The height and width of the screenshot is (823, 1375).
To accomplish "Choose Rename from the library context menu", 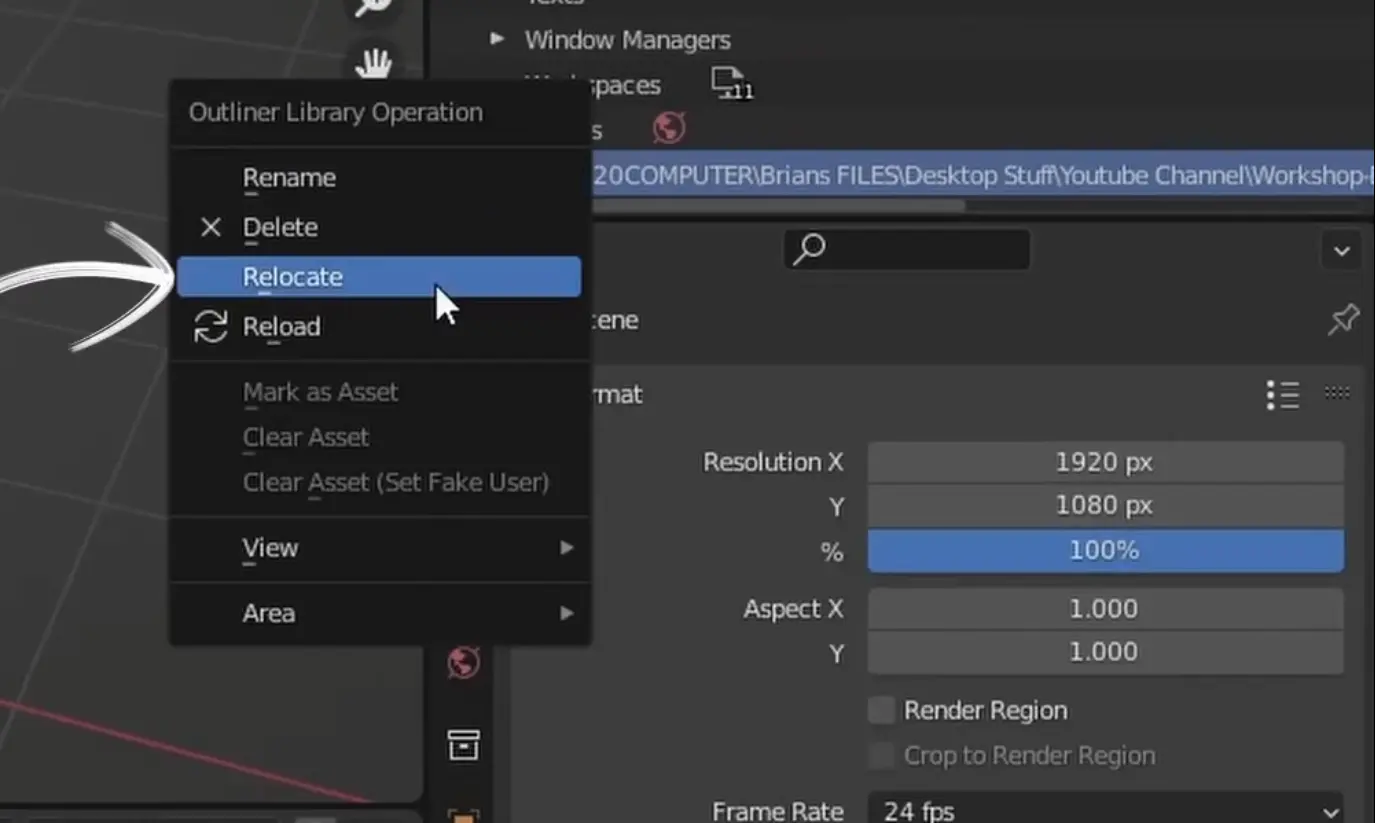I will (x=379, y=178).
